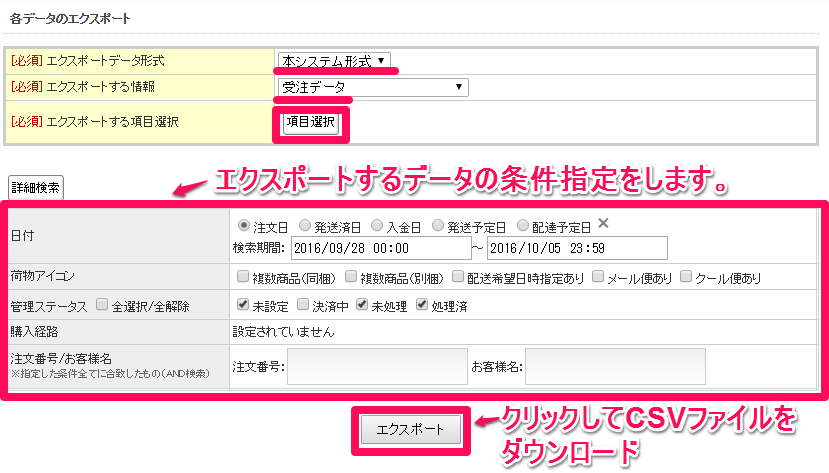This screenshot has height=473, width=829.
Task: Click the 検索期間 label
Action: coord(259,248)
